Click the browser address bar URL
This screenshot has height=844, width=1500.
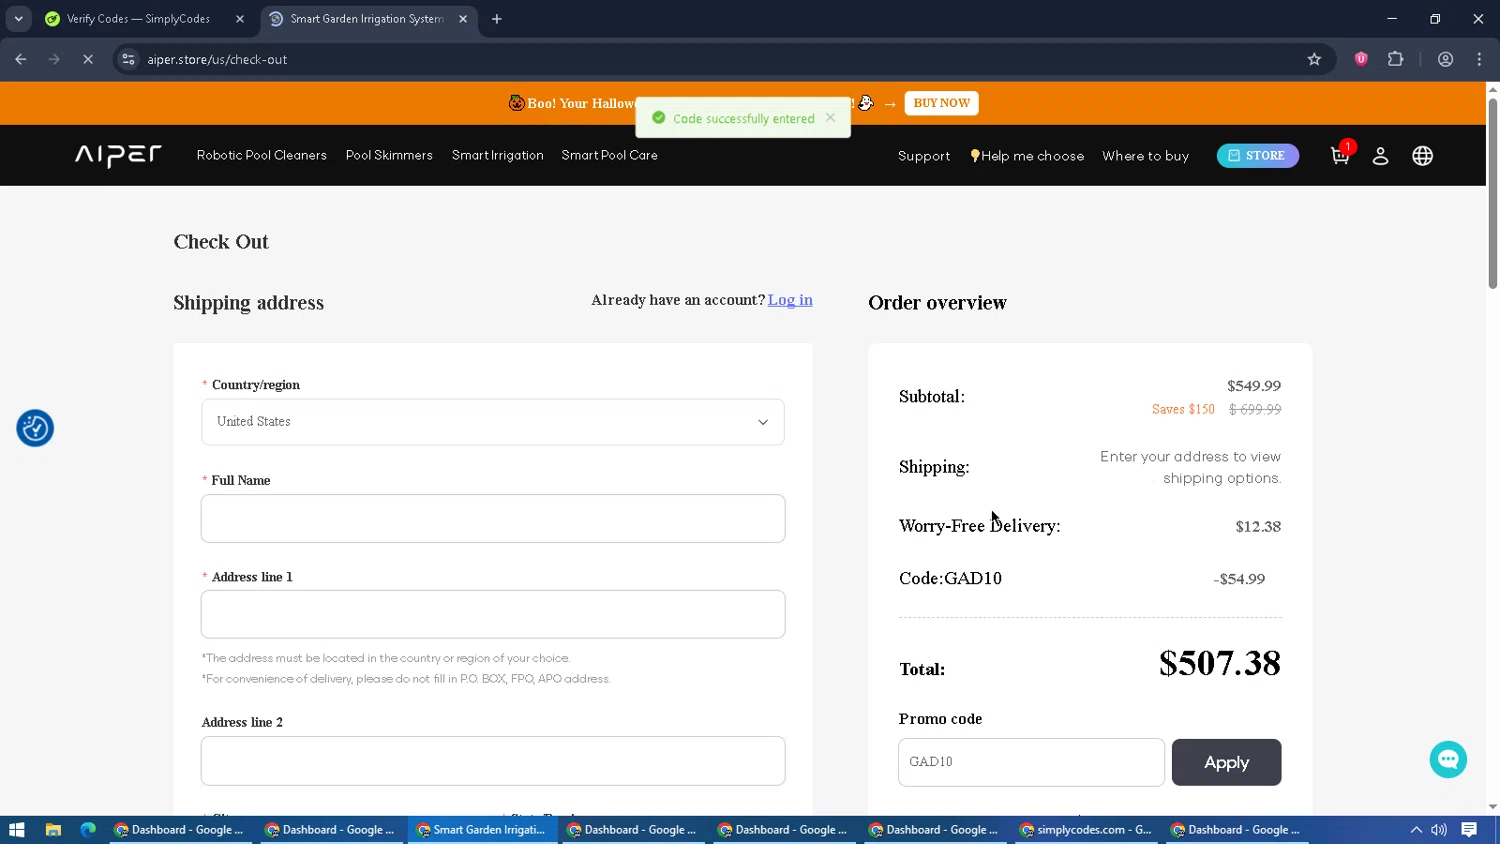[217, 59]
